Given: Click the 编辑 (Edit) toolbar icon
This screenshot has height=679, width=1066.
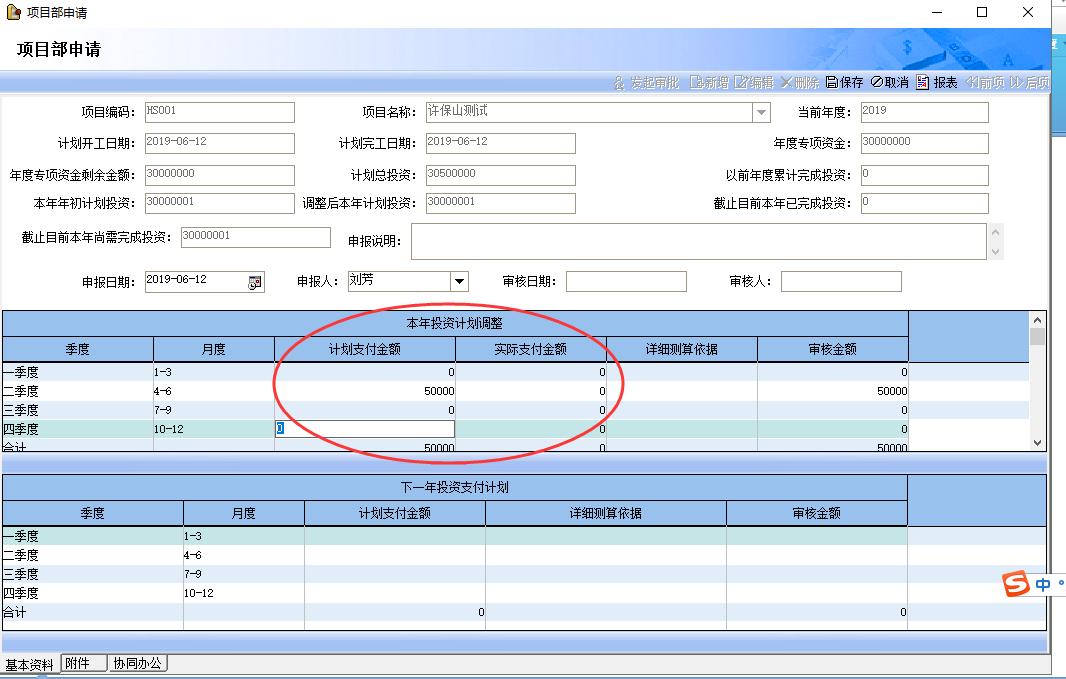Looking at the screenshot, I should coord(754,82).
